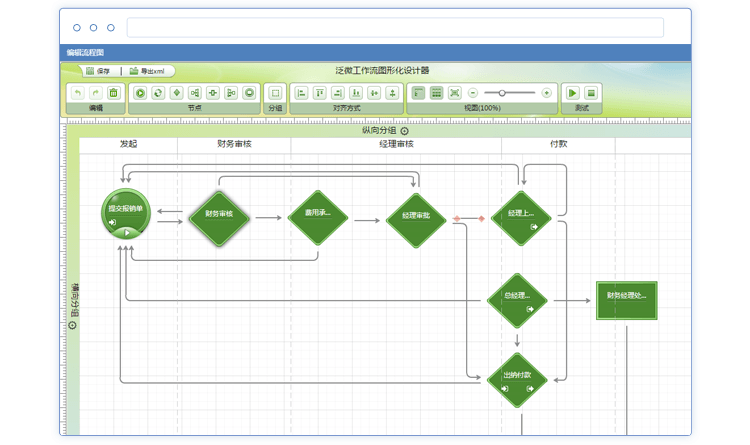Select the 提交报销单 start node
The height and width of the screenshot is (445, 750).
(126, 213)
